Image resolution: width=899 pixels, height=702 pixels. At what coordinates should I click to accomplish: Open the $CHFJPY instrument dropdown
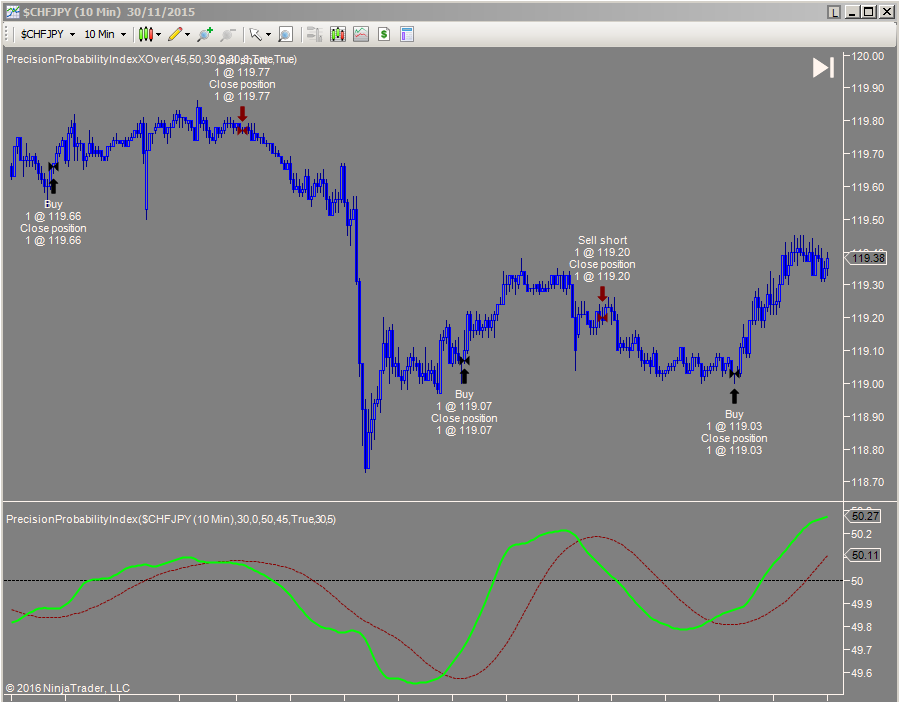47,34
